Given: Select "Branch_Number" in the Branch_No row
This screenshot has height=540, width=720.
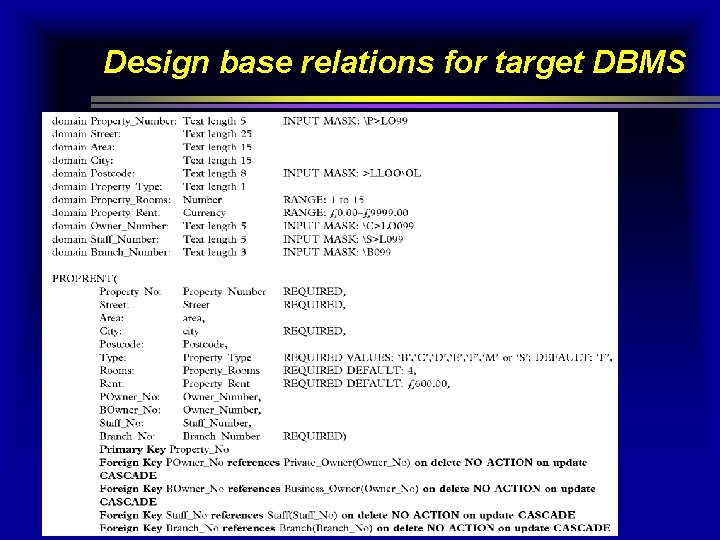Looking at the screenshot, I should click(222, 437).
